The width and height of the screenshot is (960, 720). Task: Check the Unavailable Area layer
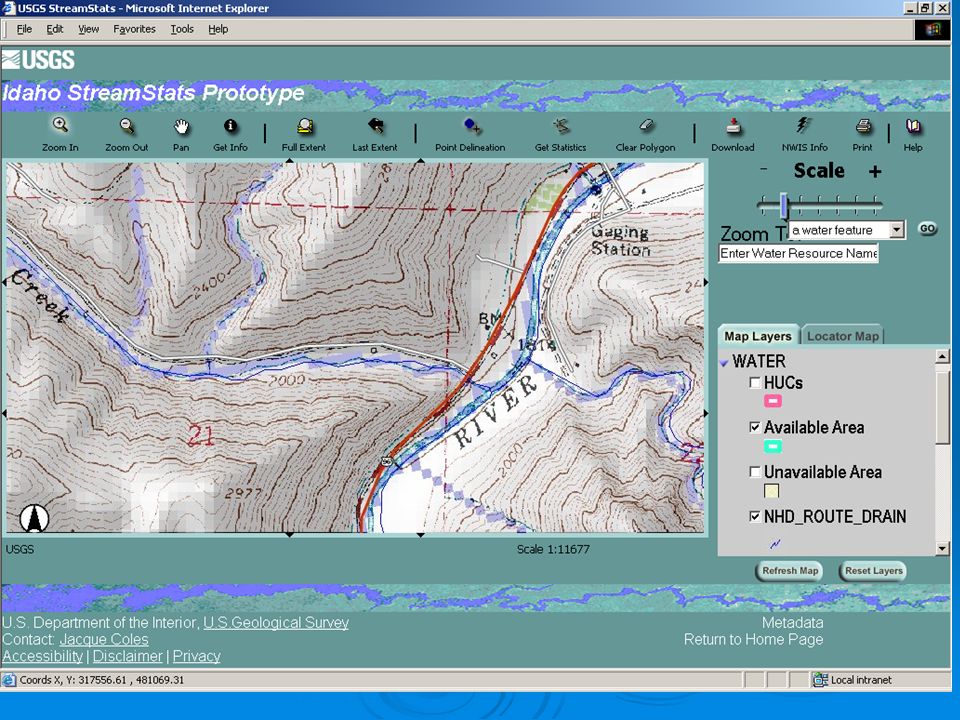pos(755,472)
